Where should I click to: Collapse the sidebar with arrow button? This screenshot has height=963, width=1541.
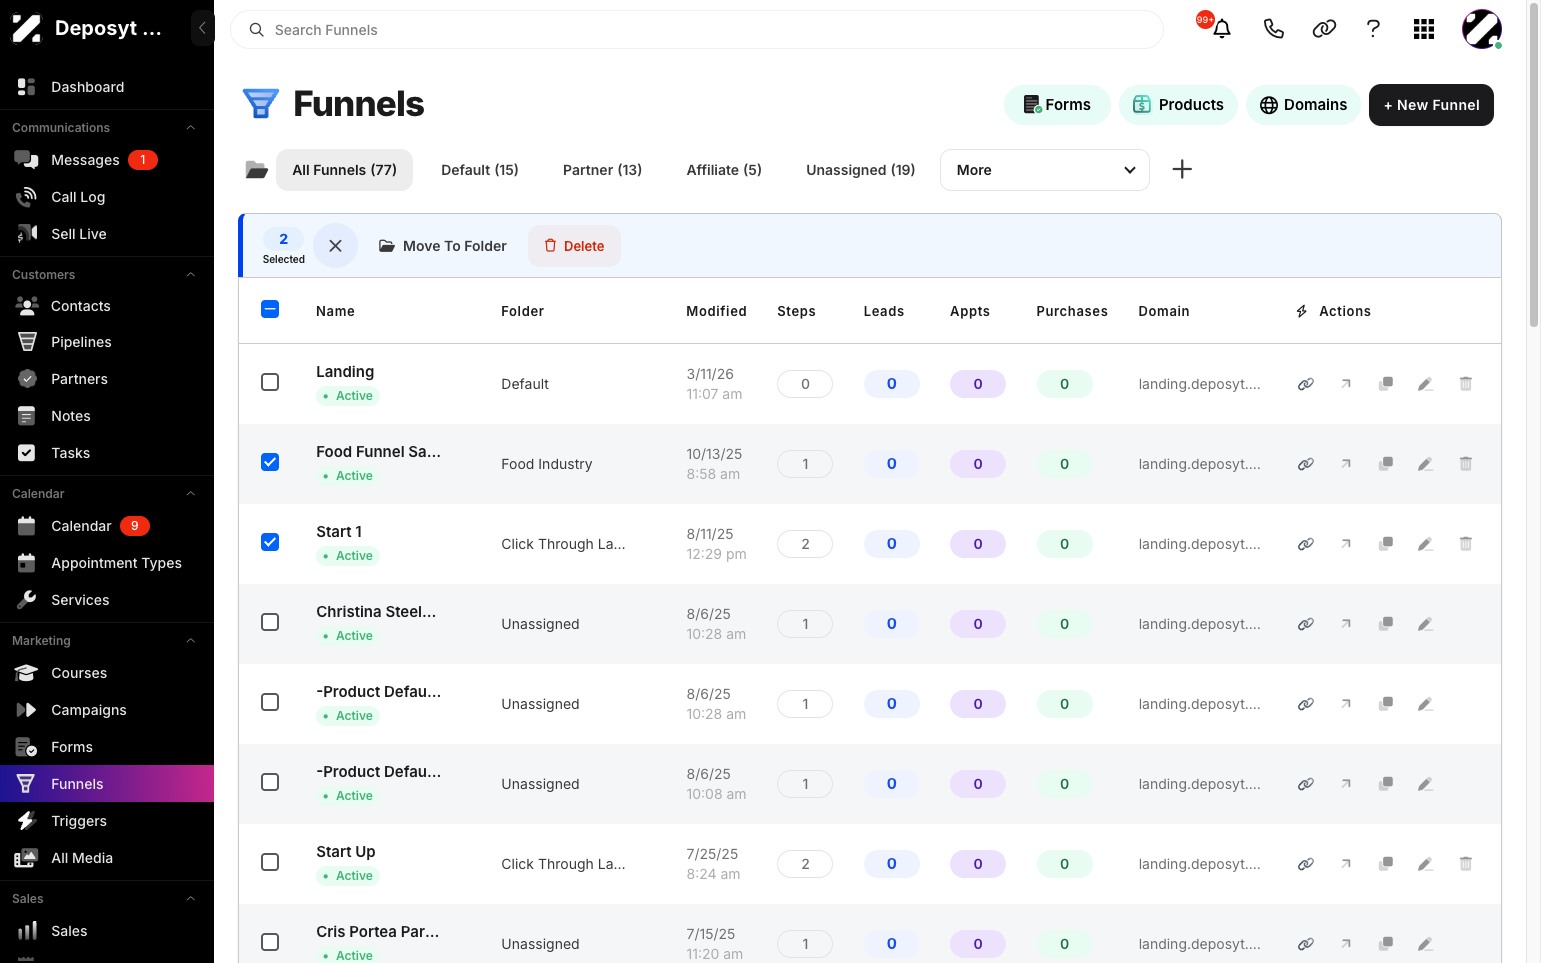pyautogui.click(x=202, y=28)
